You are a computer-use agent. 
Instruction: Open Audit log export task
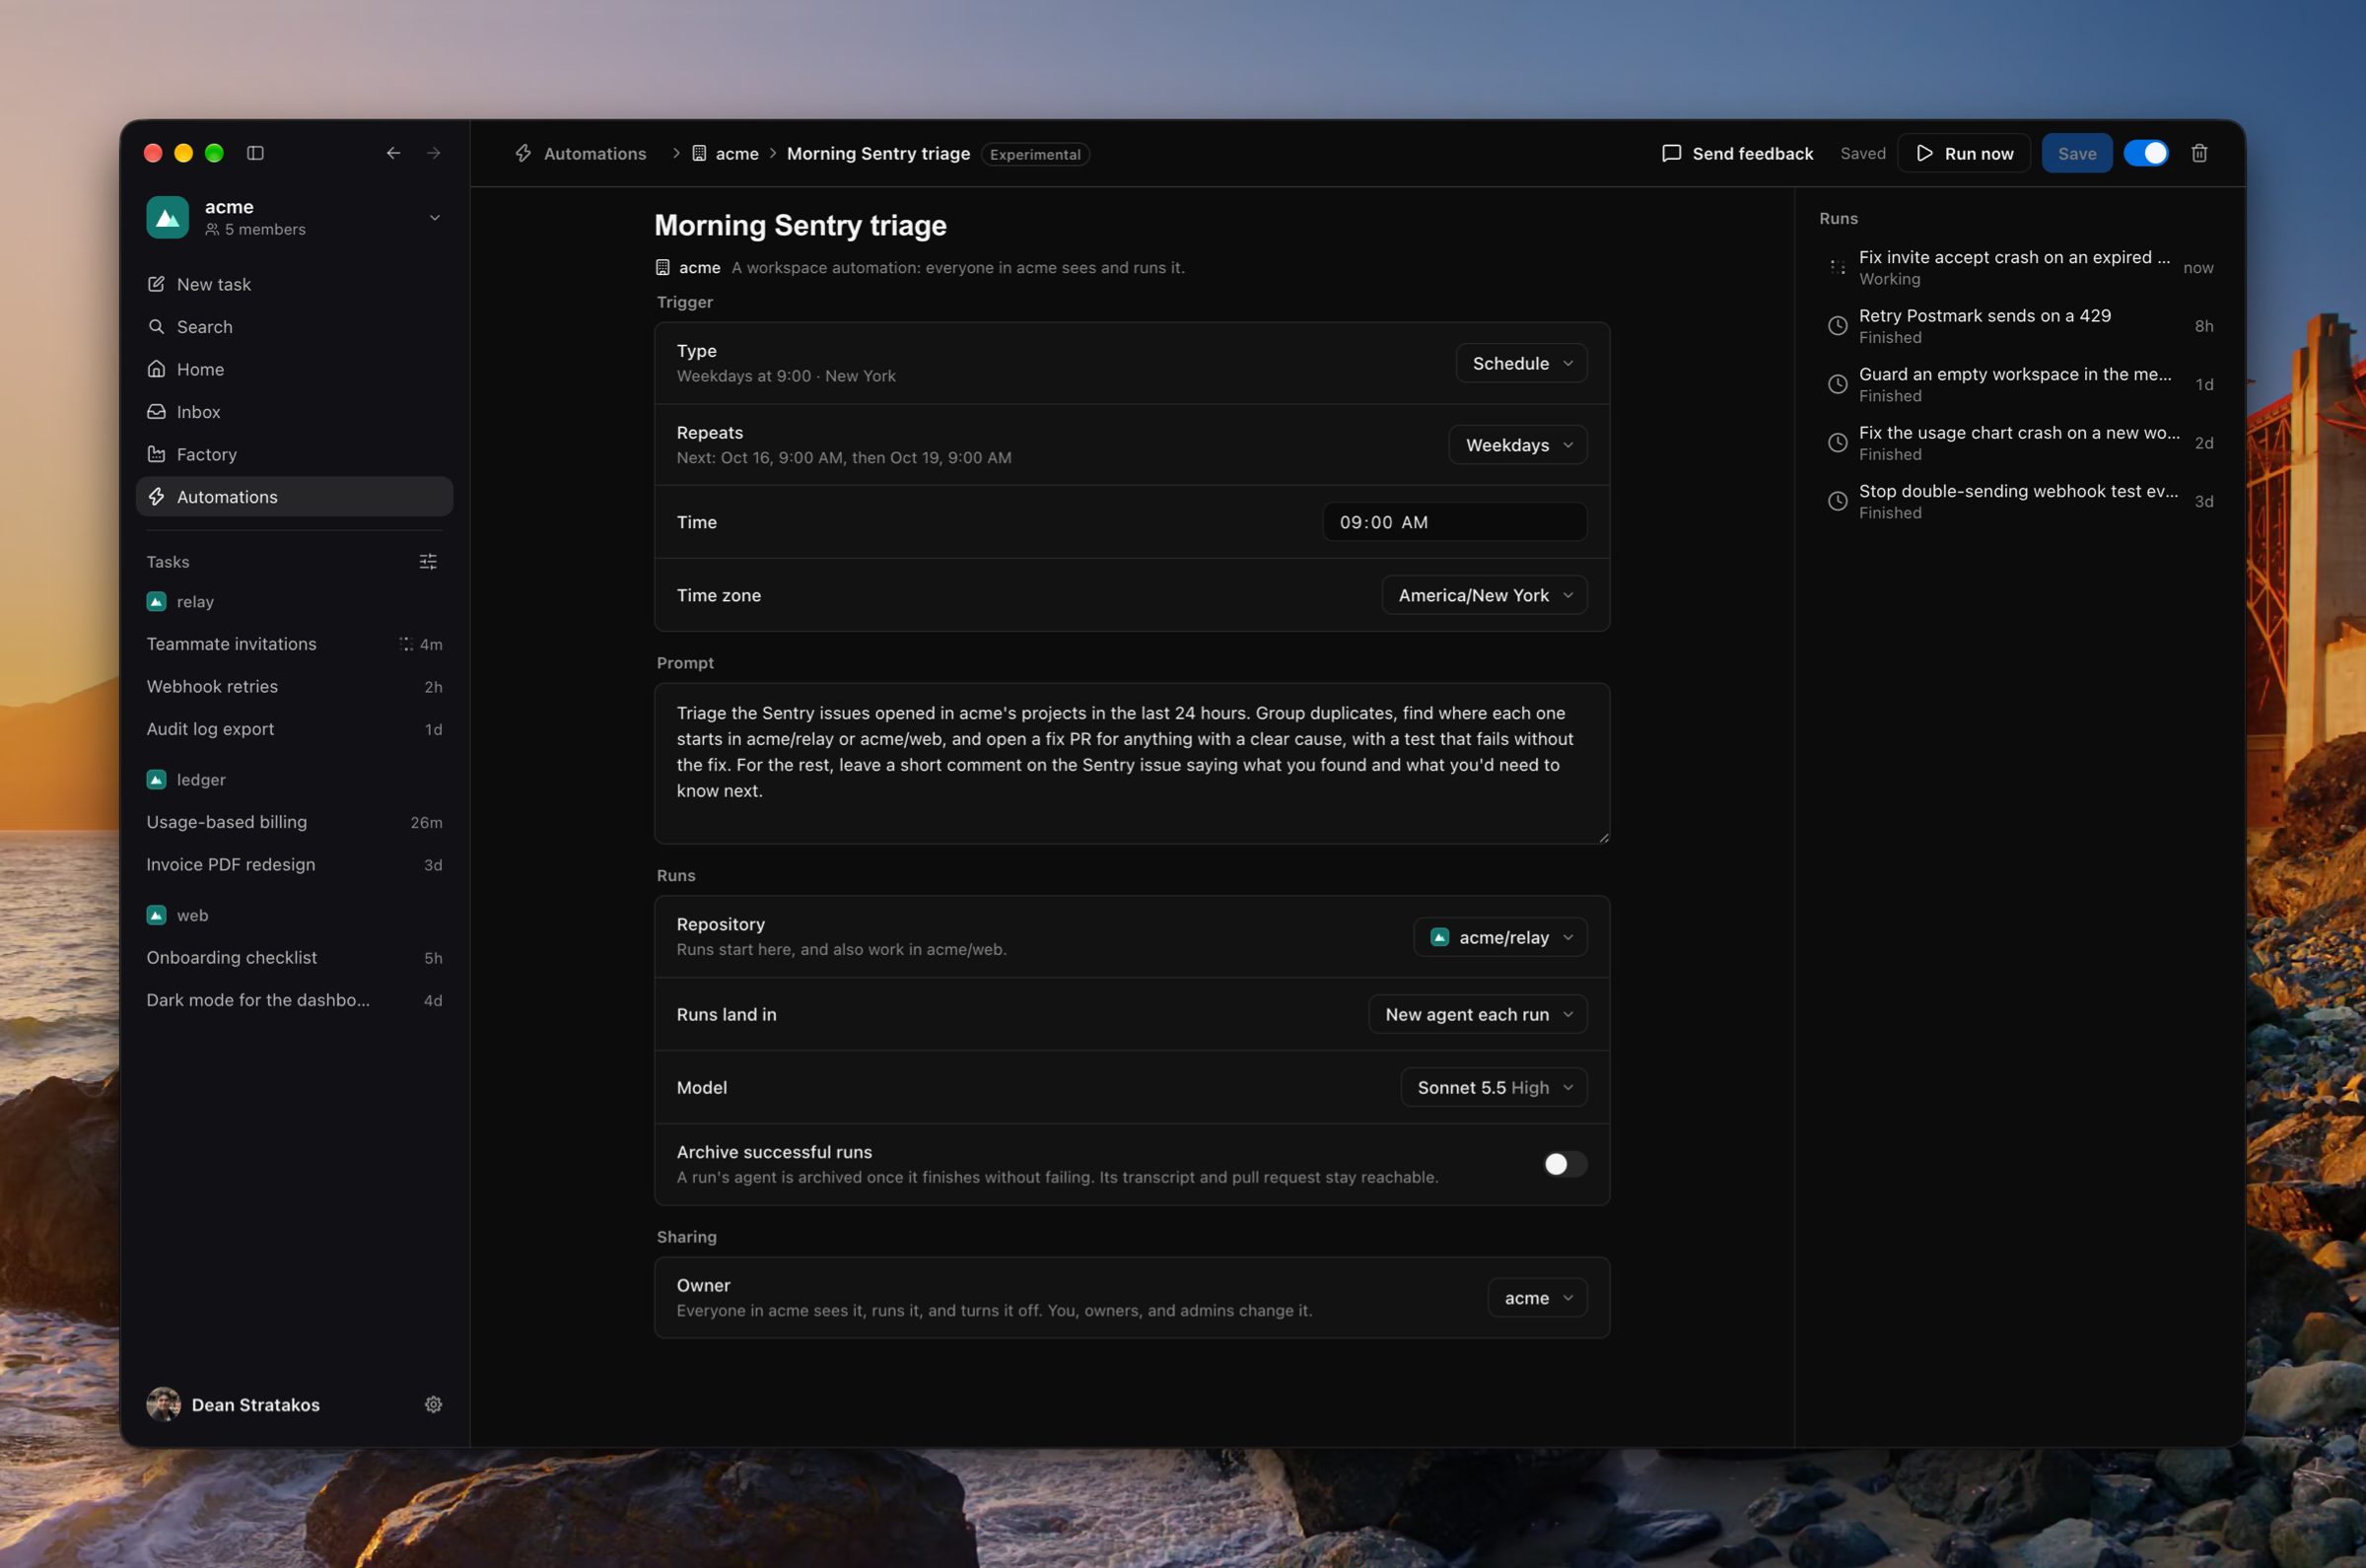click(x=294, y=729)
